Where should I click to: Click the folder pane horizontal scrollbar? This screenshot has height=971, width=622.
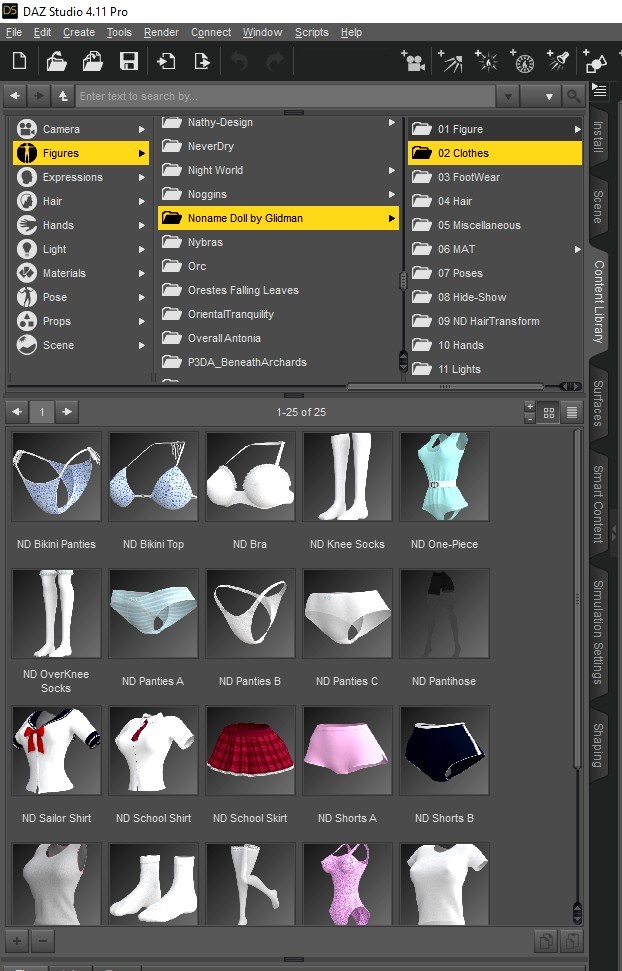click(445, 386)
